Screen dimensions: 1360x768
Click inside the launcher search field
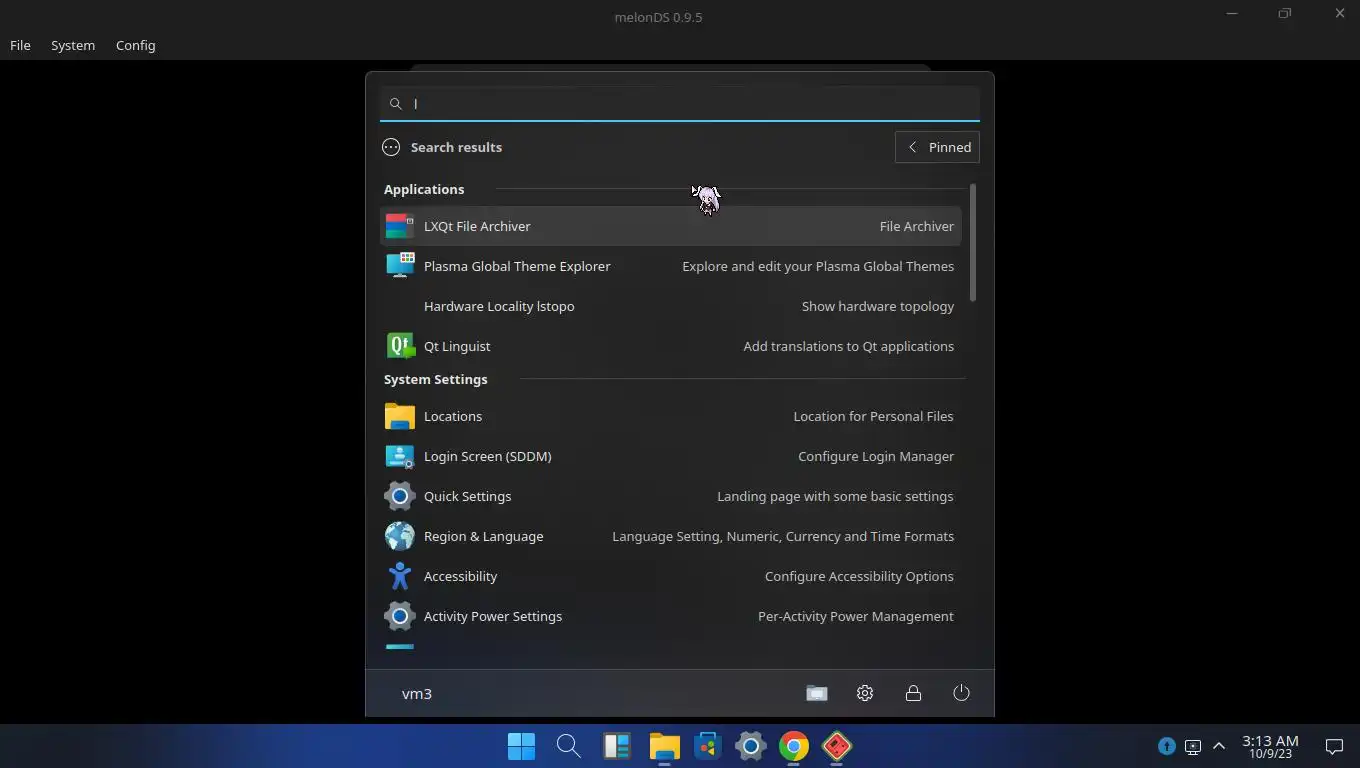(680, 104)
